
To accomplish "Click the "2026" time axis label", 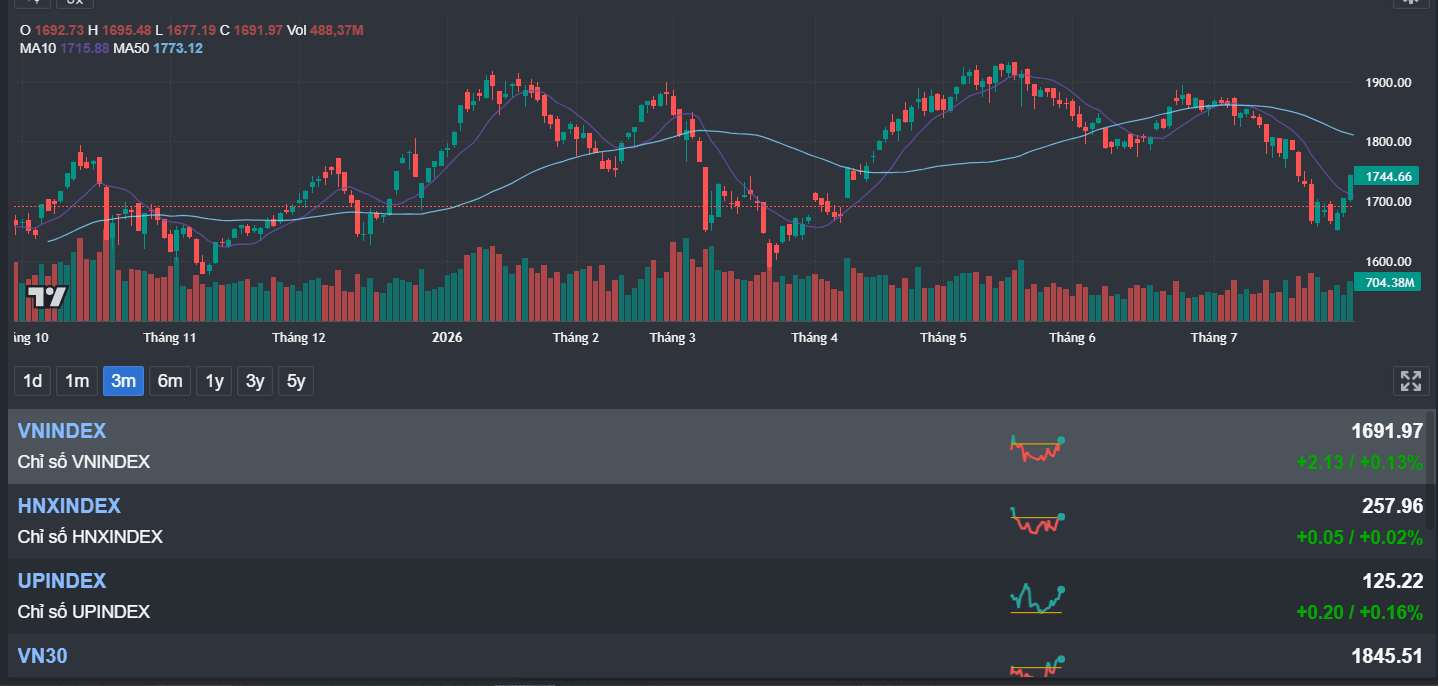I will 447,338.
